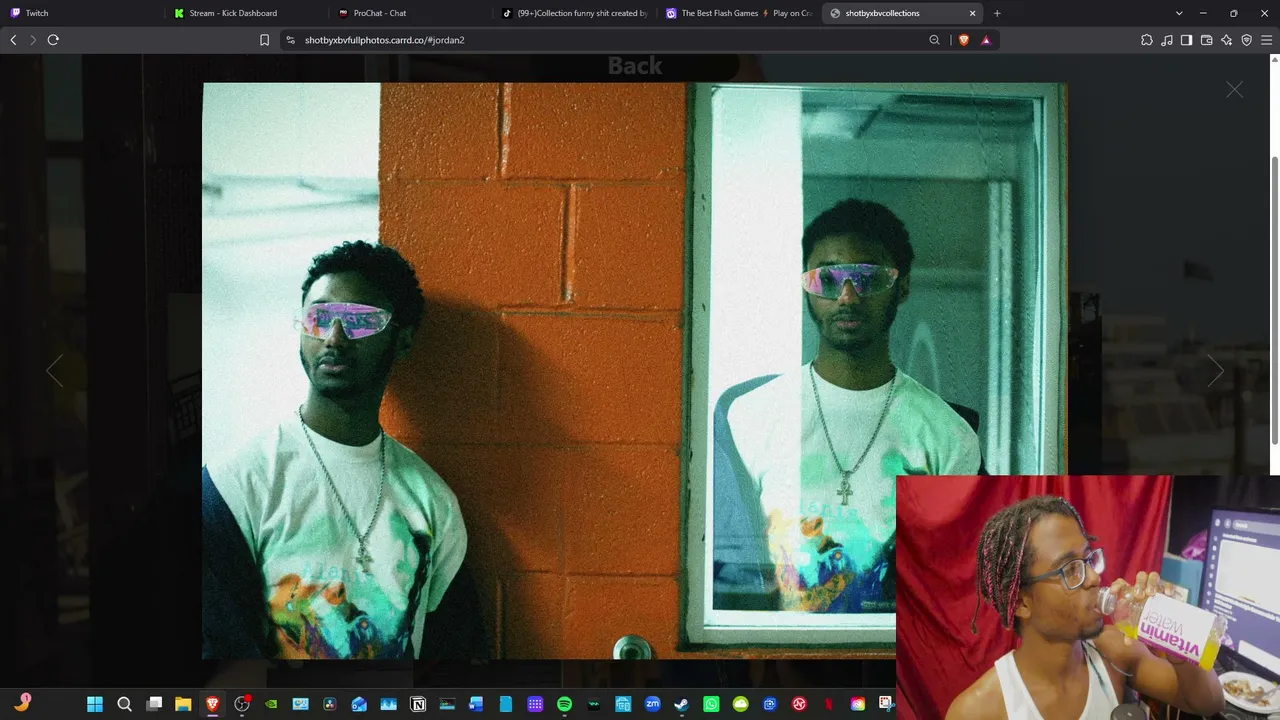Show the next photo in gallery
Viewport: 1280px width, 720px height.
tap(1215, 371)
